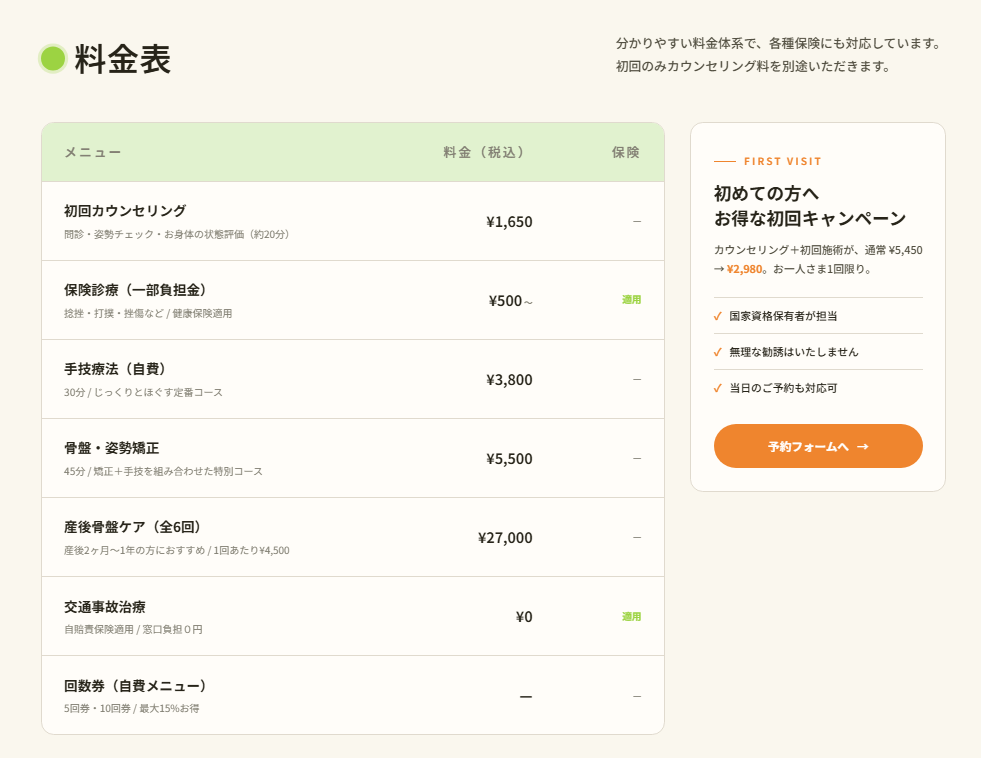Click the ¥5,500 price value
This screenshot has width=981, height=758.
pos(509,458)
